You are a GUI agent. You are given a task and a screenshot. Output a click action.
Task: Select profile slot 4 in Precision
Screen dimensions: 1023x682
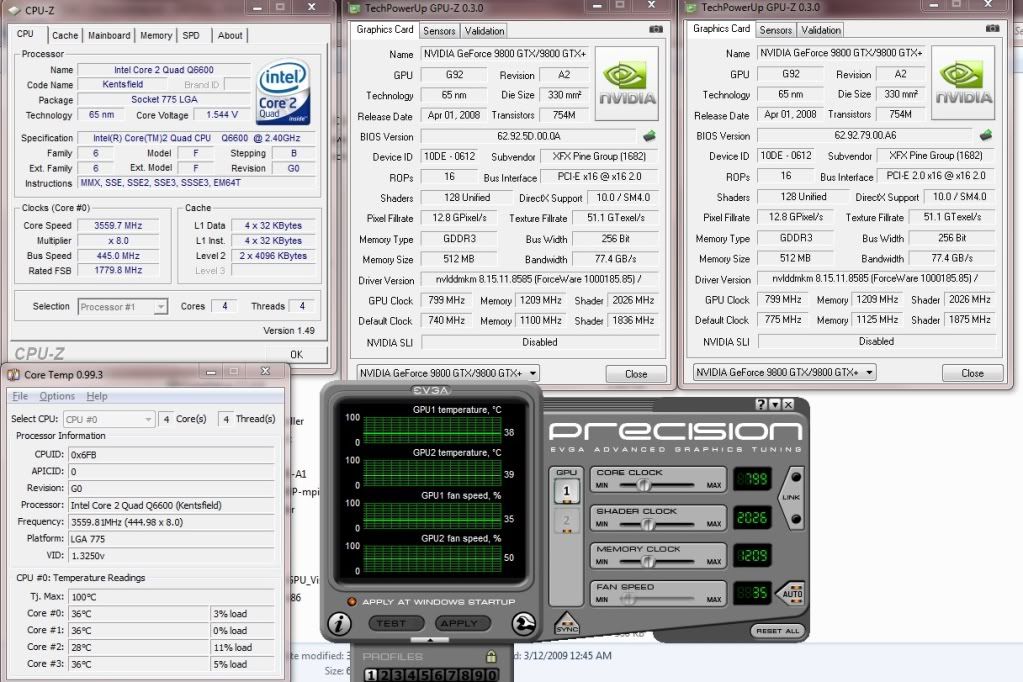[411, 675]
